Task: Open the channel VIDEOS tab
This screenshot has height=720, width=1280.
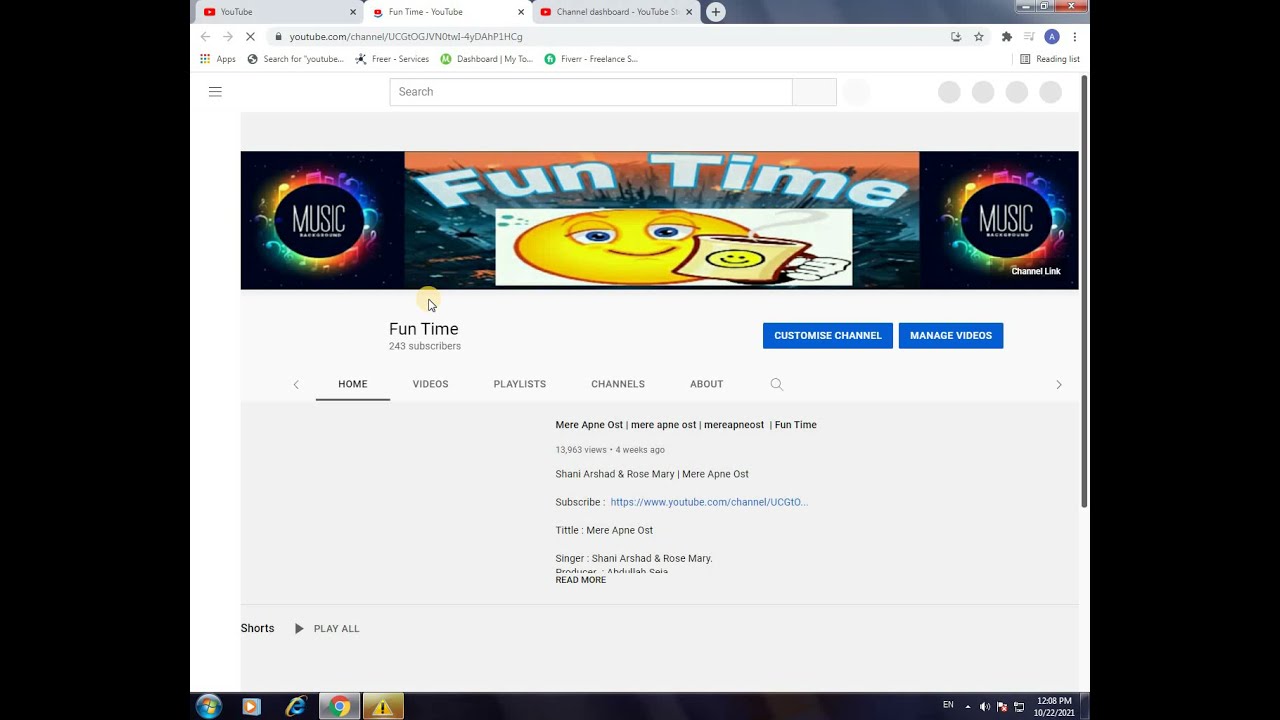Action: pyautogui.click(x=430, y=384)
